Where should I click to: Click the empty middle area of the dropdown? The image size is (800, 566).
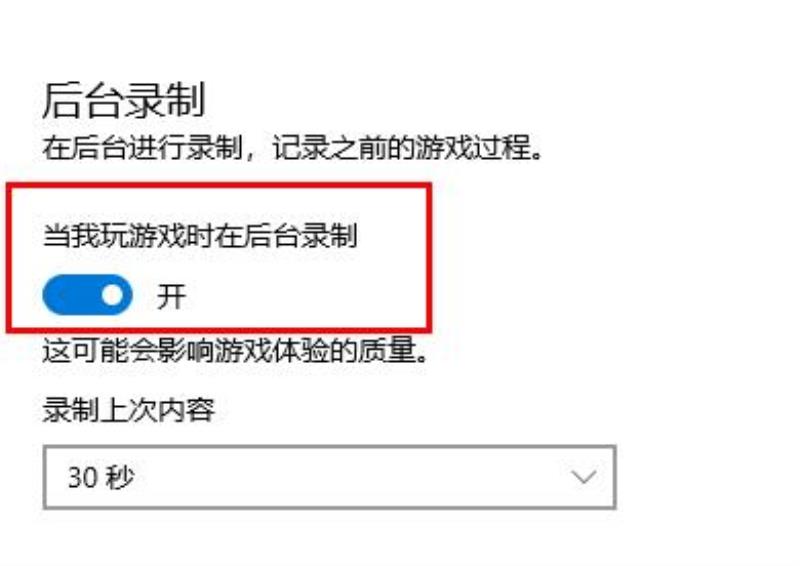352,477
